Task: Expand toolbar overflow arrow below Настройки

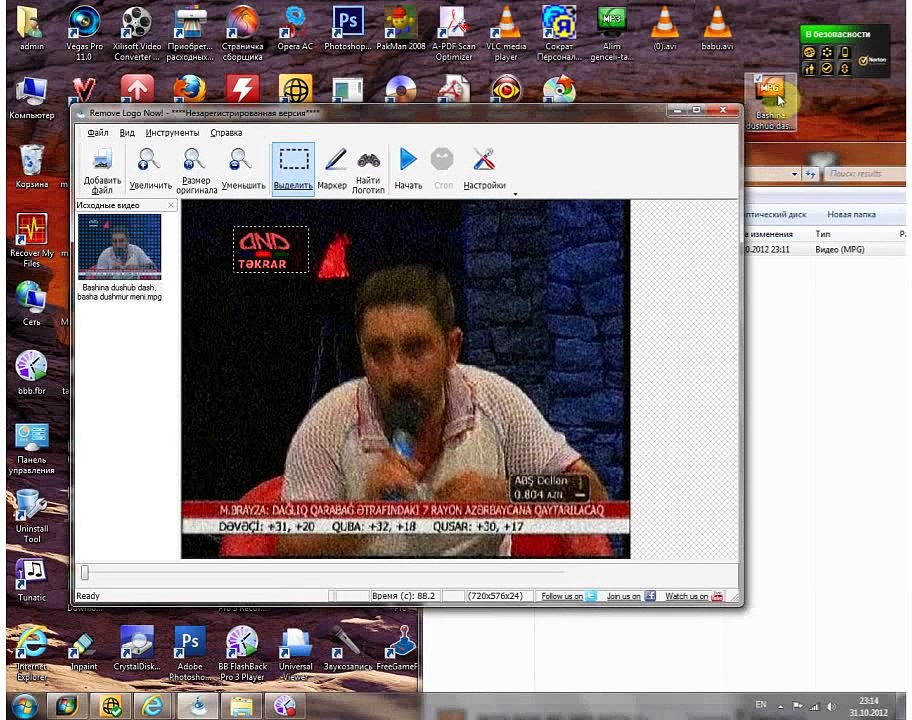Action: pos(515,194)
